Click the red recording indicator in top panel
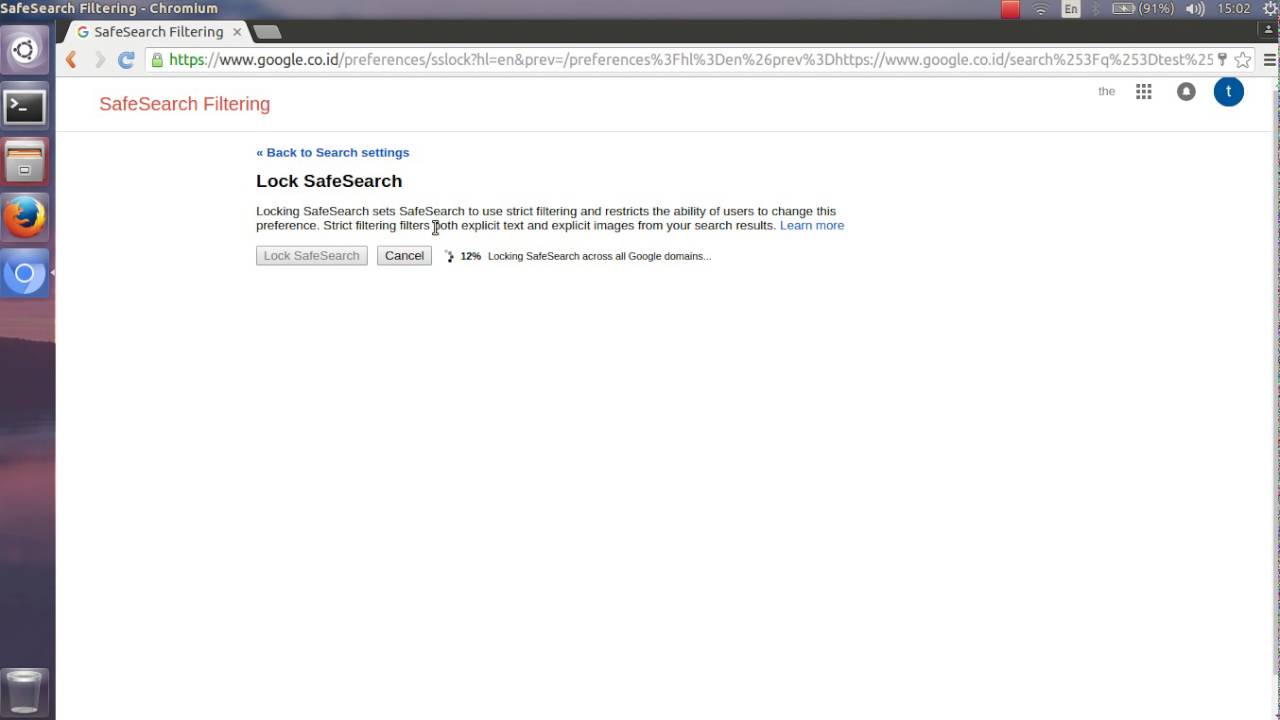 1010,9
